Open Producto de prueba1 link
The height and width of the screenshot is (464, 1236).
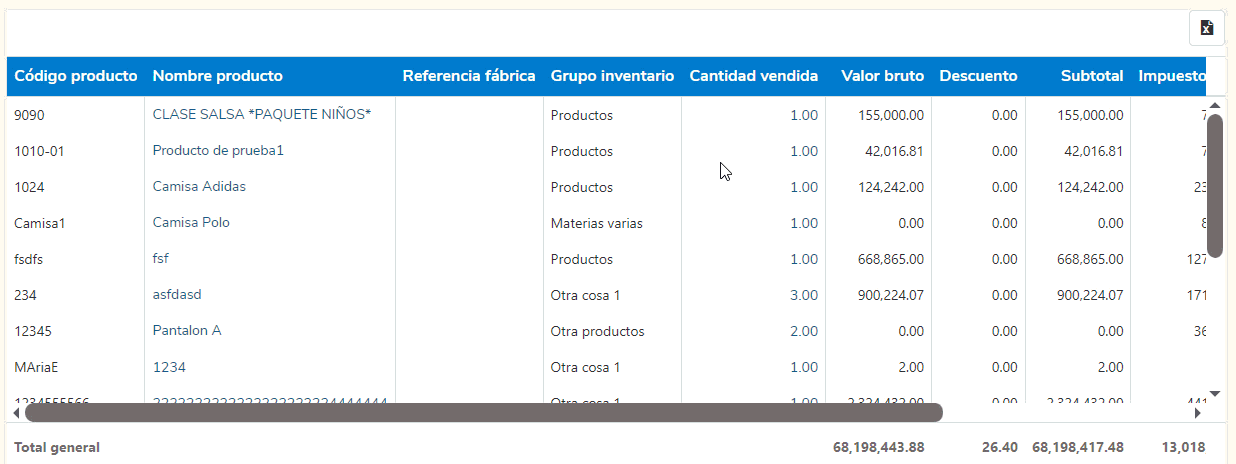coord(218,150)
